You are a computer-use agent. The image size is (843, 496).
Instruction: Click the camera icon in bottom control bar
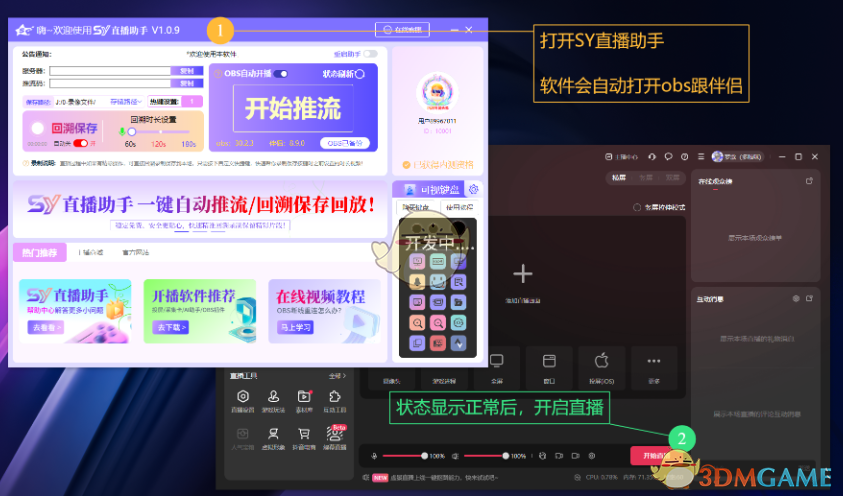click(x=575, y=456)
